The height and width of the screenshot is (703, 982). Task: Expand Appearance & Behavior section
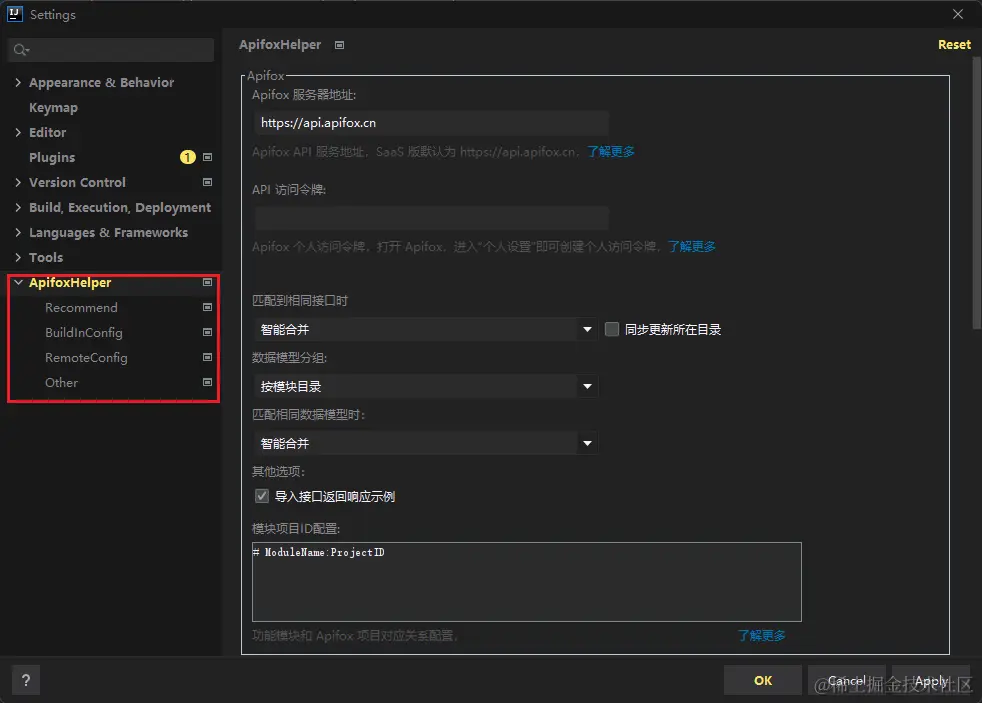[x=18, y=82]
